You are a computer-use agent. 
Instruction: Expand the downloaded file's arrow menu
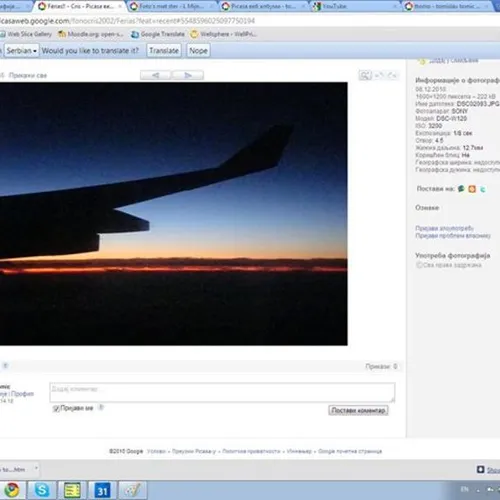pyautogui.click(x=36, y=469)
